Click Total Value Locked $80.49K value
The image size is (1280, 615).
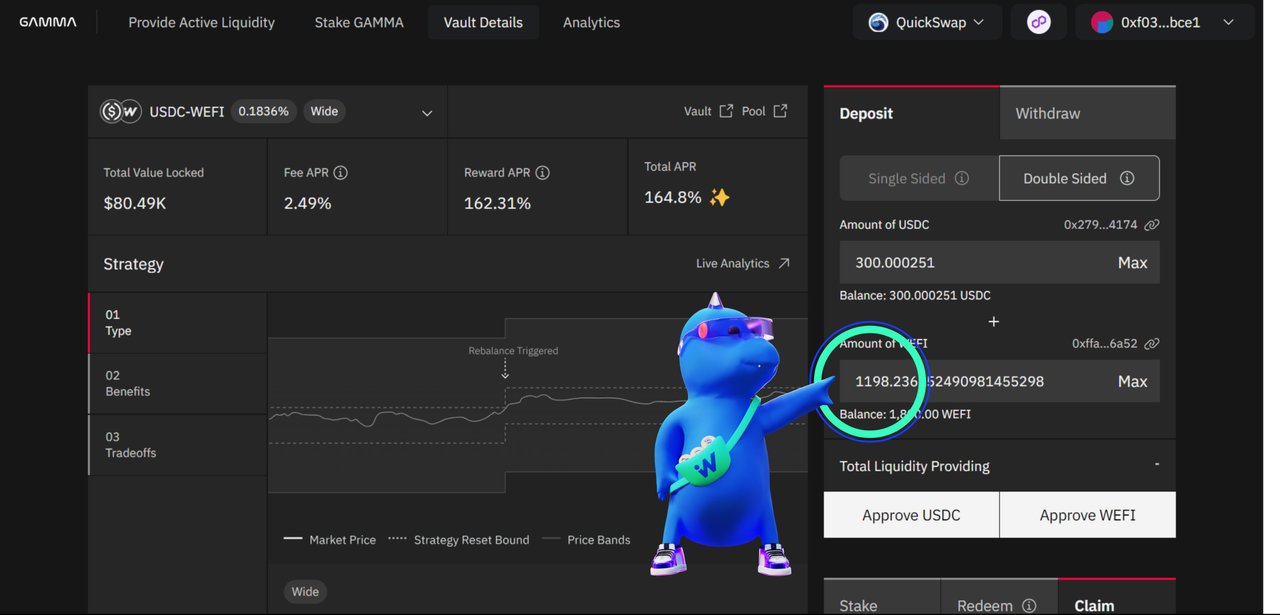[x=135, y=203]
